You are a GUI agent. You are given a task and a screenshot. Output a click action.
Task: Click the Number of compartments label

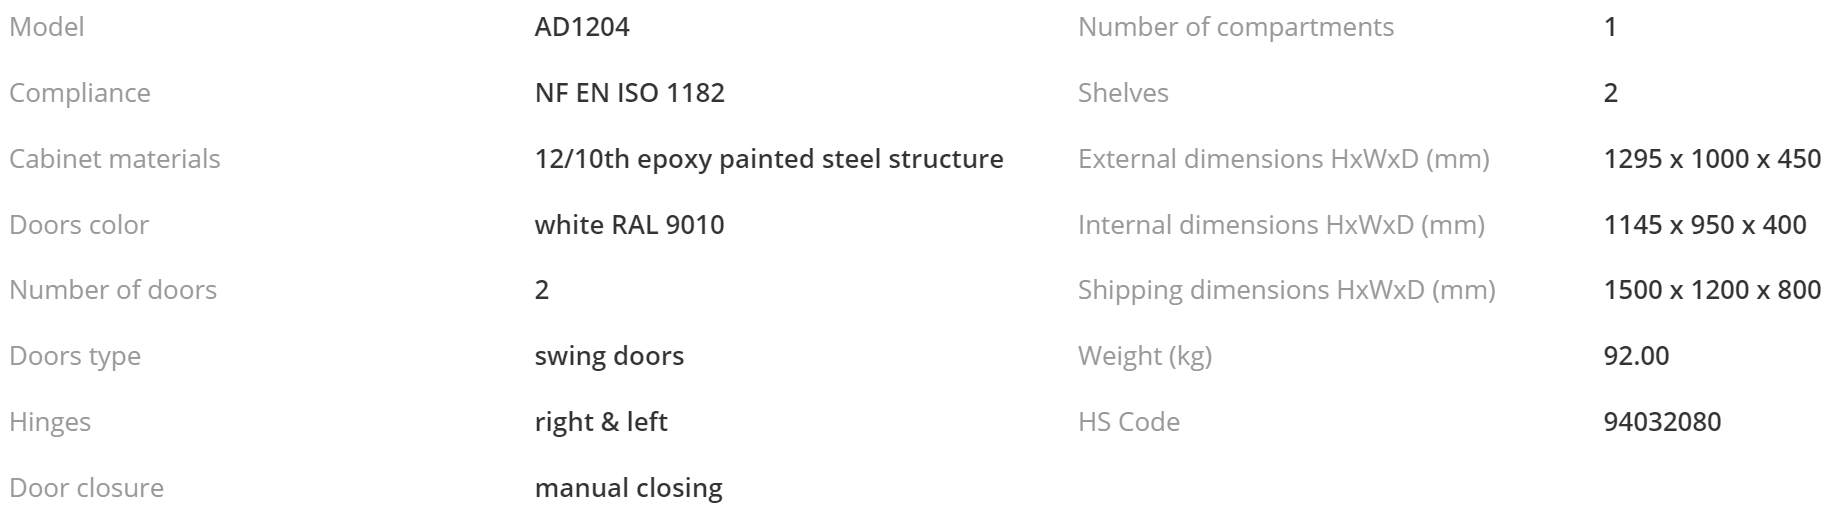point(1236,27)
